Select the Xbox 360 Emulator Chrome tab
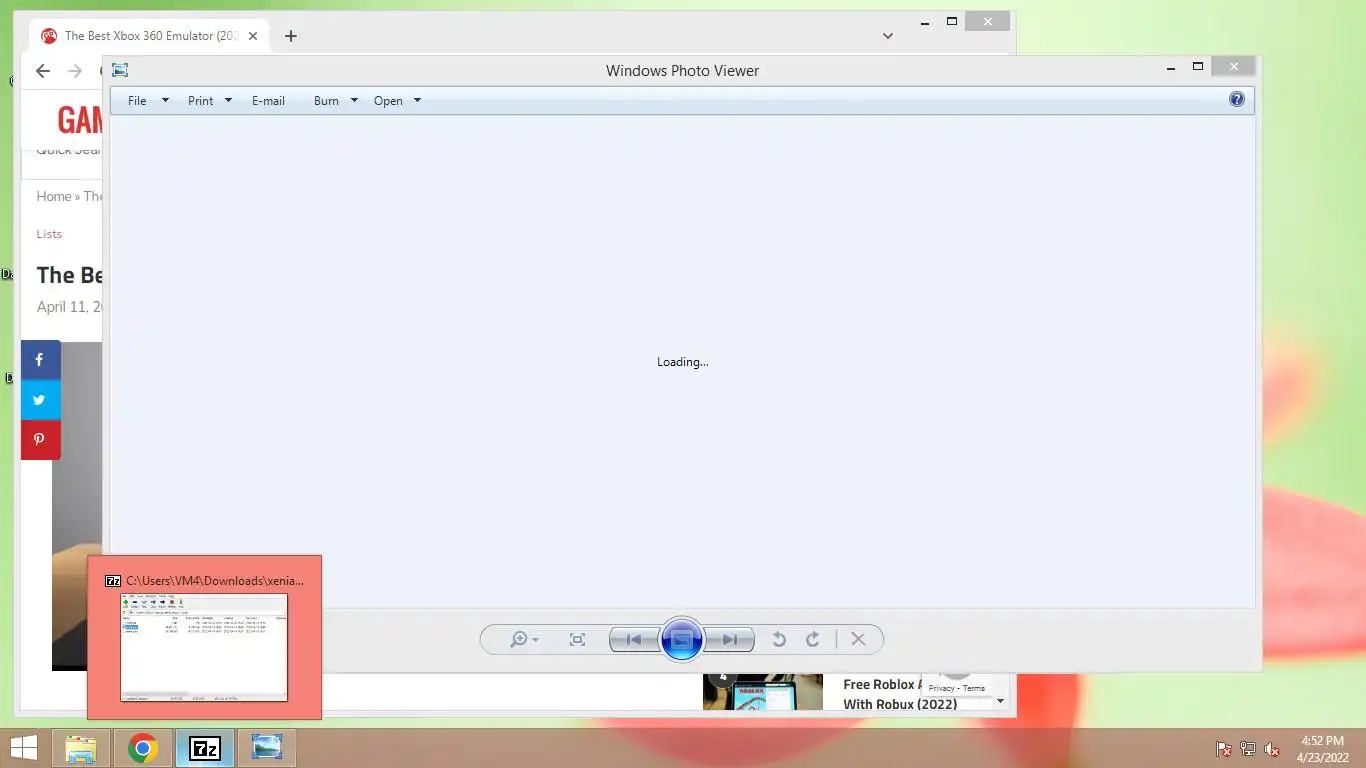This screenshot has width=1366, height=768. pos(150,36)
